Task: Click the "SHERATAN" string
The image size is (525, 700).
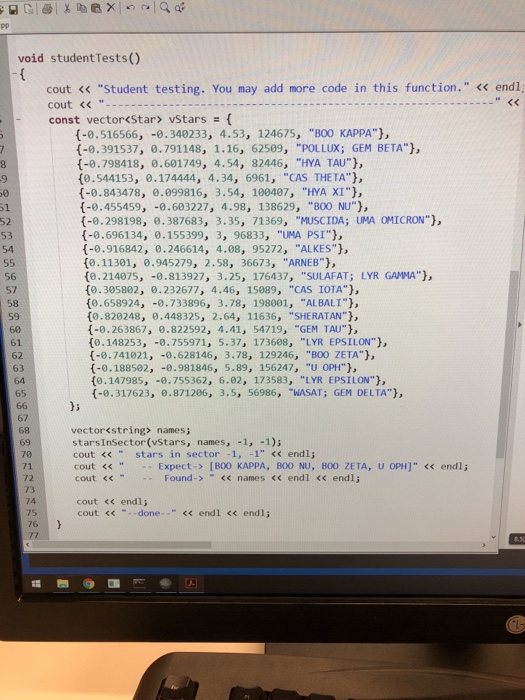Action: pos(318,316)
